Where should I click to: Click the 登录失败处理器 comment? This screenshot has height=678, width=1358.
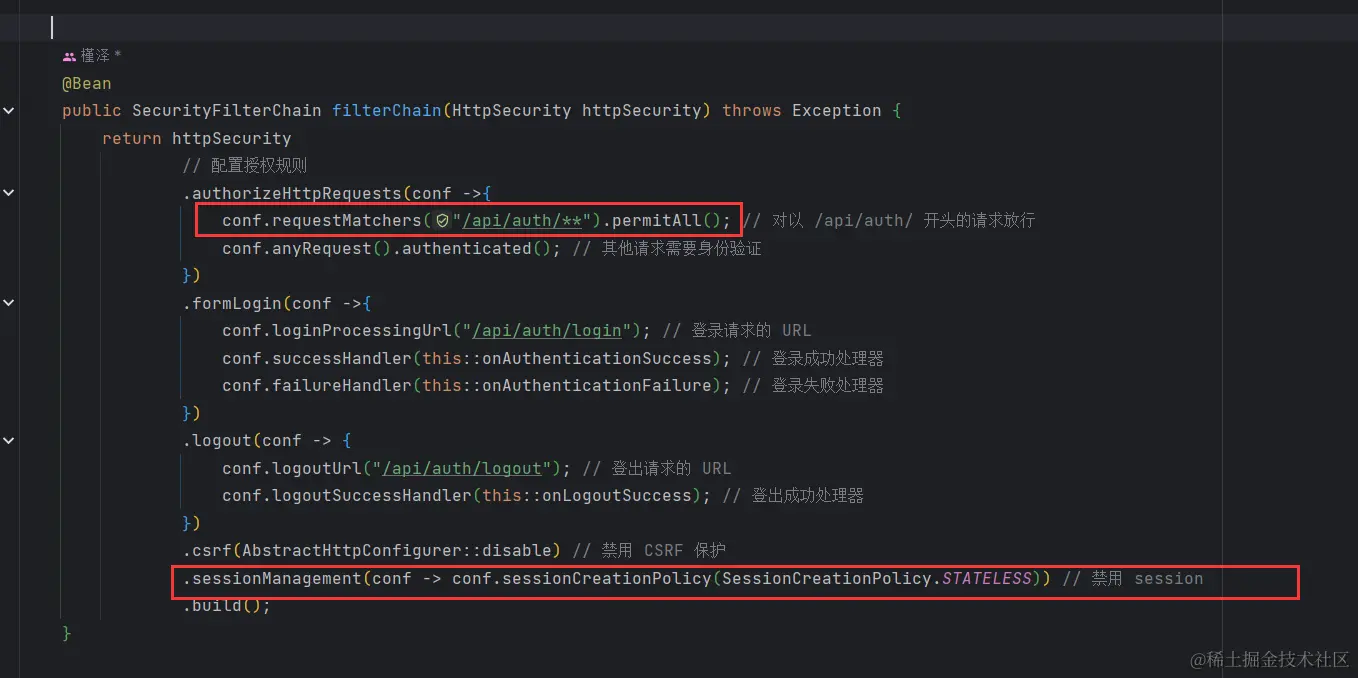814,385
